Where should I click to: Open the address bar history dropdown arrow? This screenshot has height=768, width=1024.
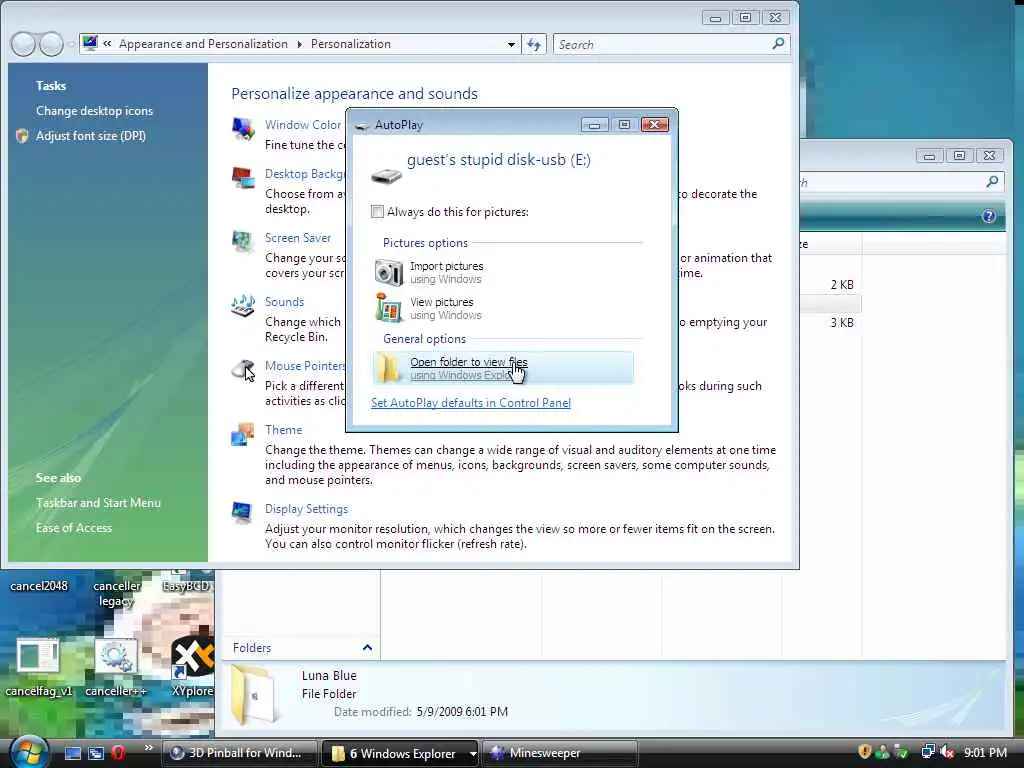[x=511, y=44]
